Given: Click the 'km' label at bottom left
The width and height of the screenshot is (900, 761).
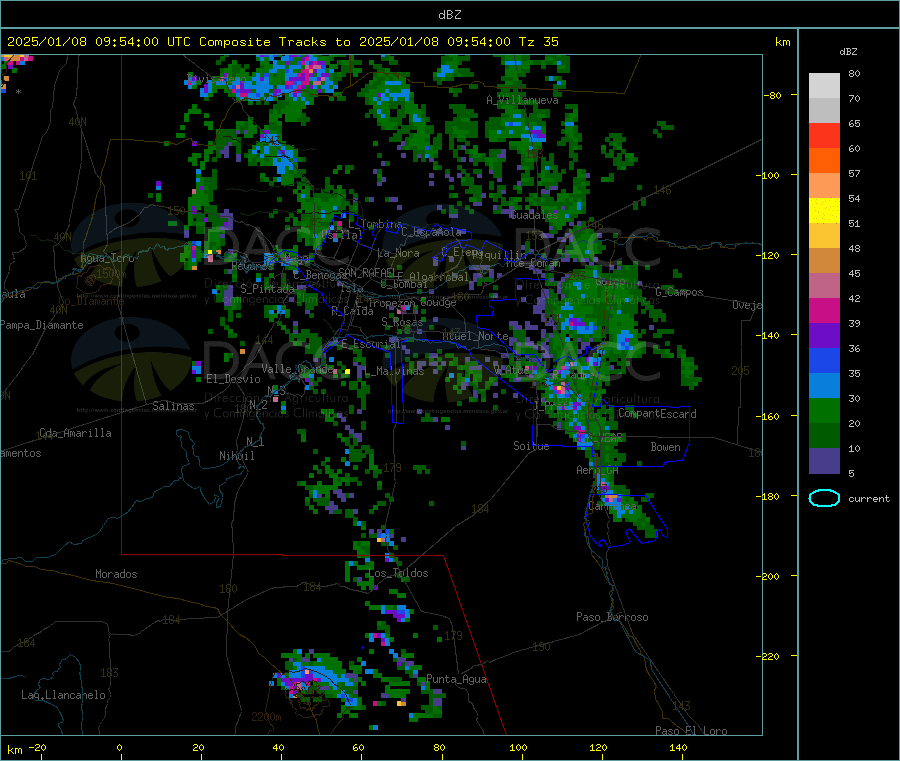Looking at the screenshot, I should click(x=14, y=750).
